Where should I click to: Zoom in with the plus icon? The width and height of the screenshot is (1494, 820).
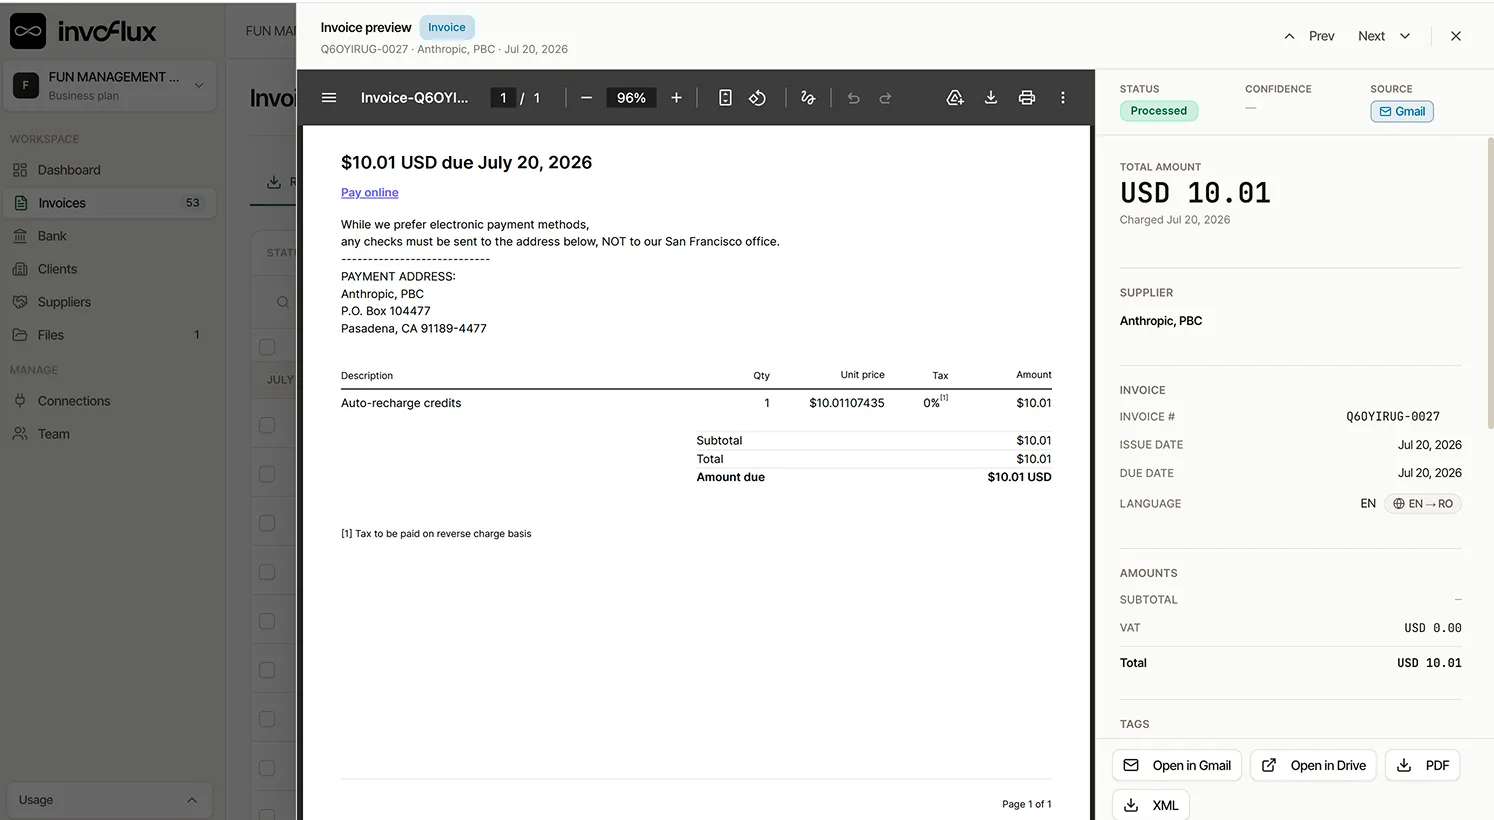coord(676,98)
